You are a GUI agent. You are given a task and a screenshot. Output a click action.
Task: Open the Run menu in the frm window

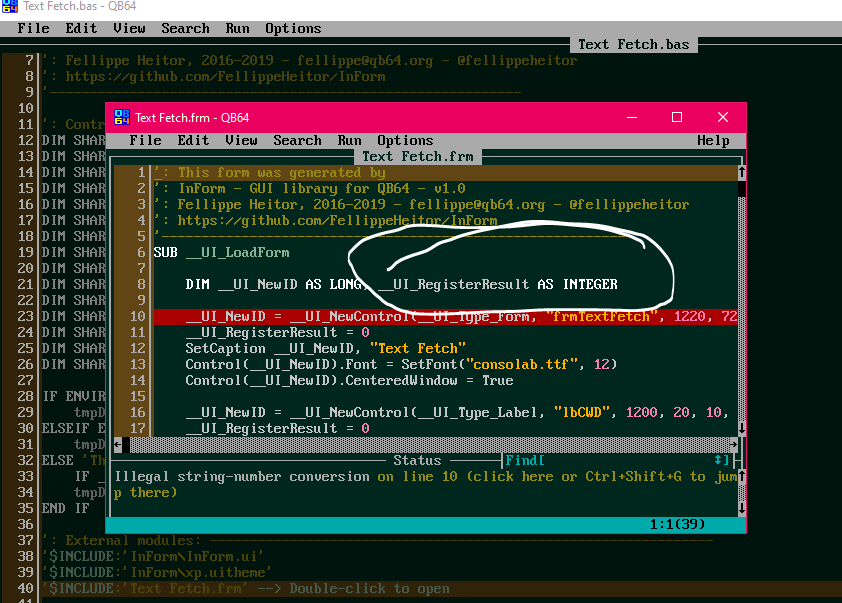pyautogui.click(x=349, y=141)
